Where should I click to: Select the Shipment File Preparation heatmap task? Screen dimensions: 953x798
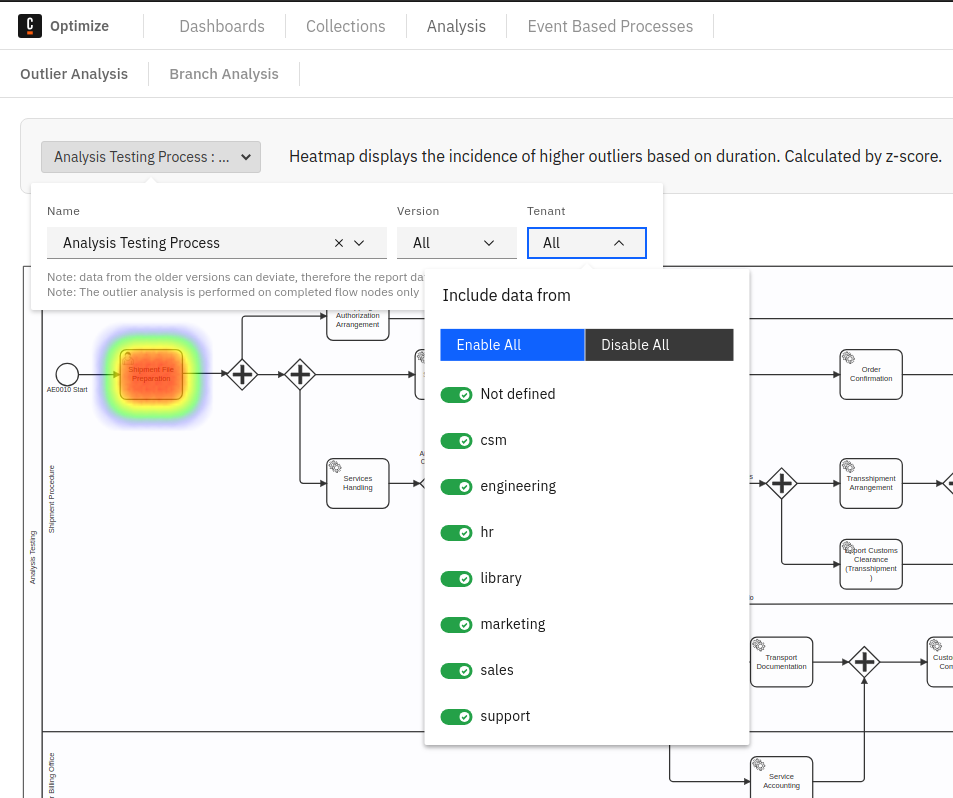tap(152, 374)
